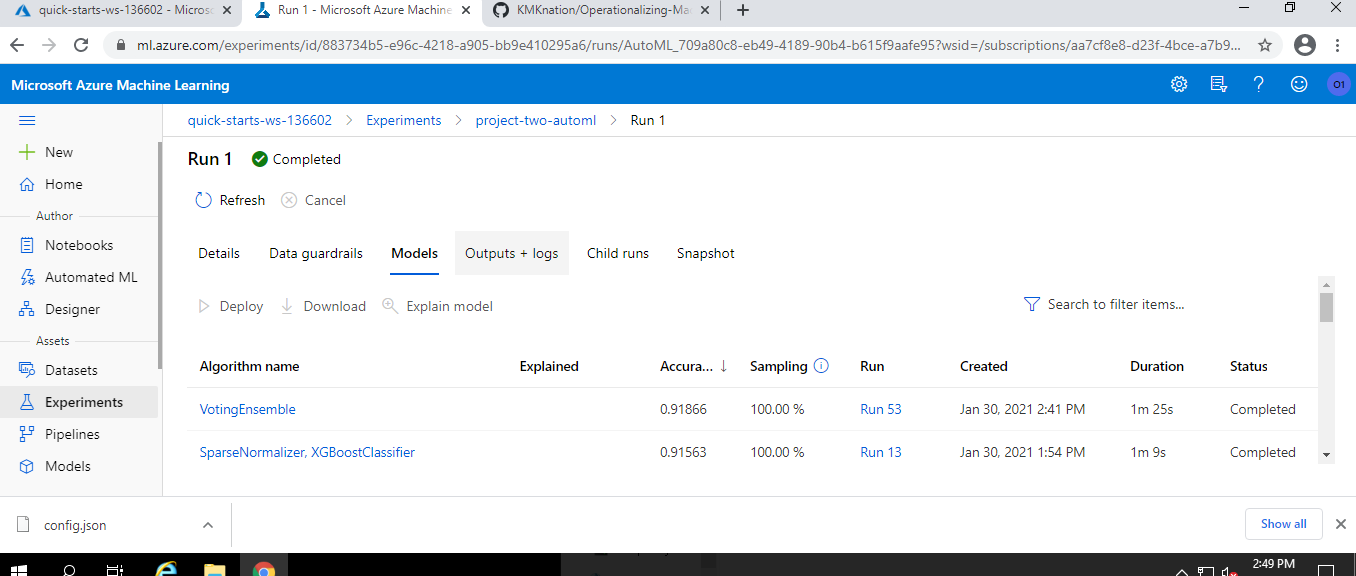Open the Child runs tab

(618, 253)
